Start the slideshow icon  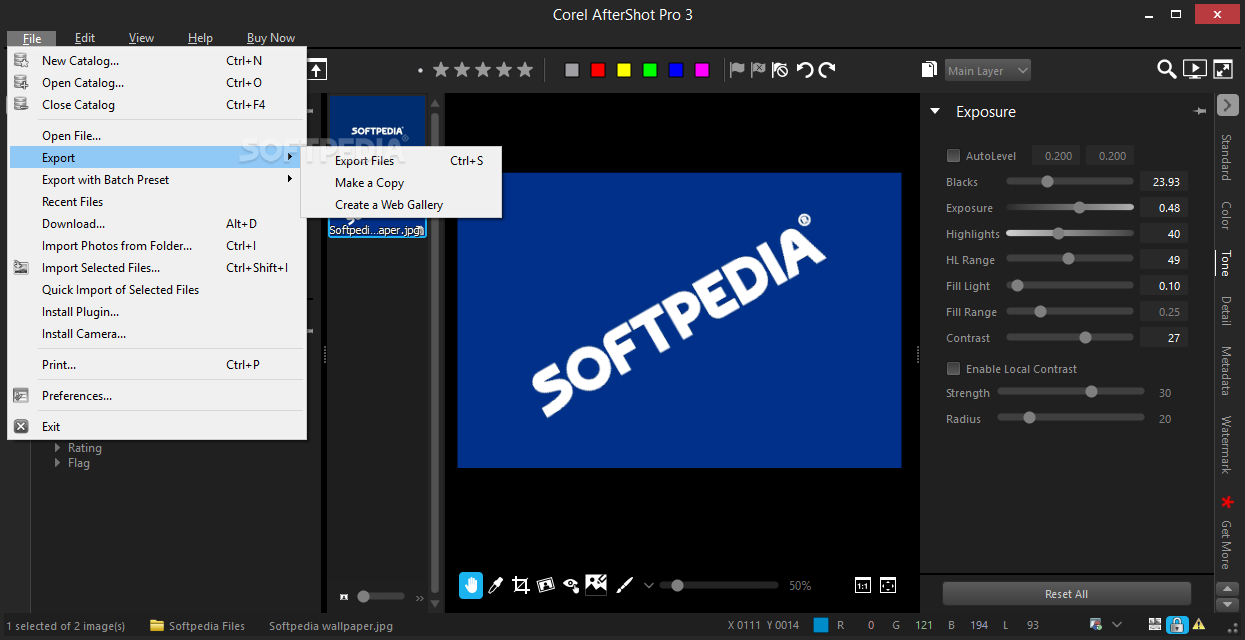pos(1194,69)
